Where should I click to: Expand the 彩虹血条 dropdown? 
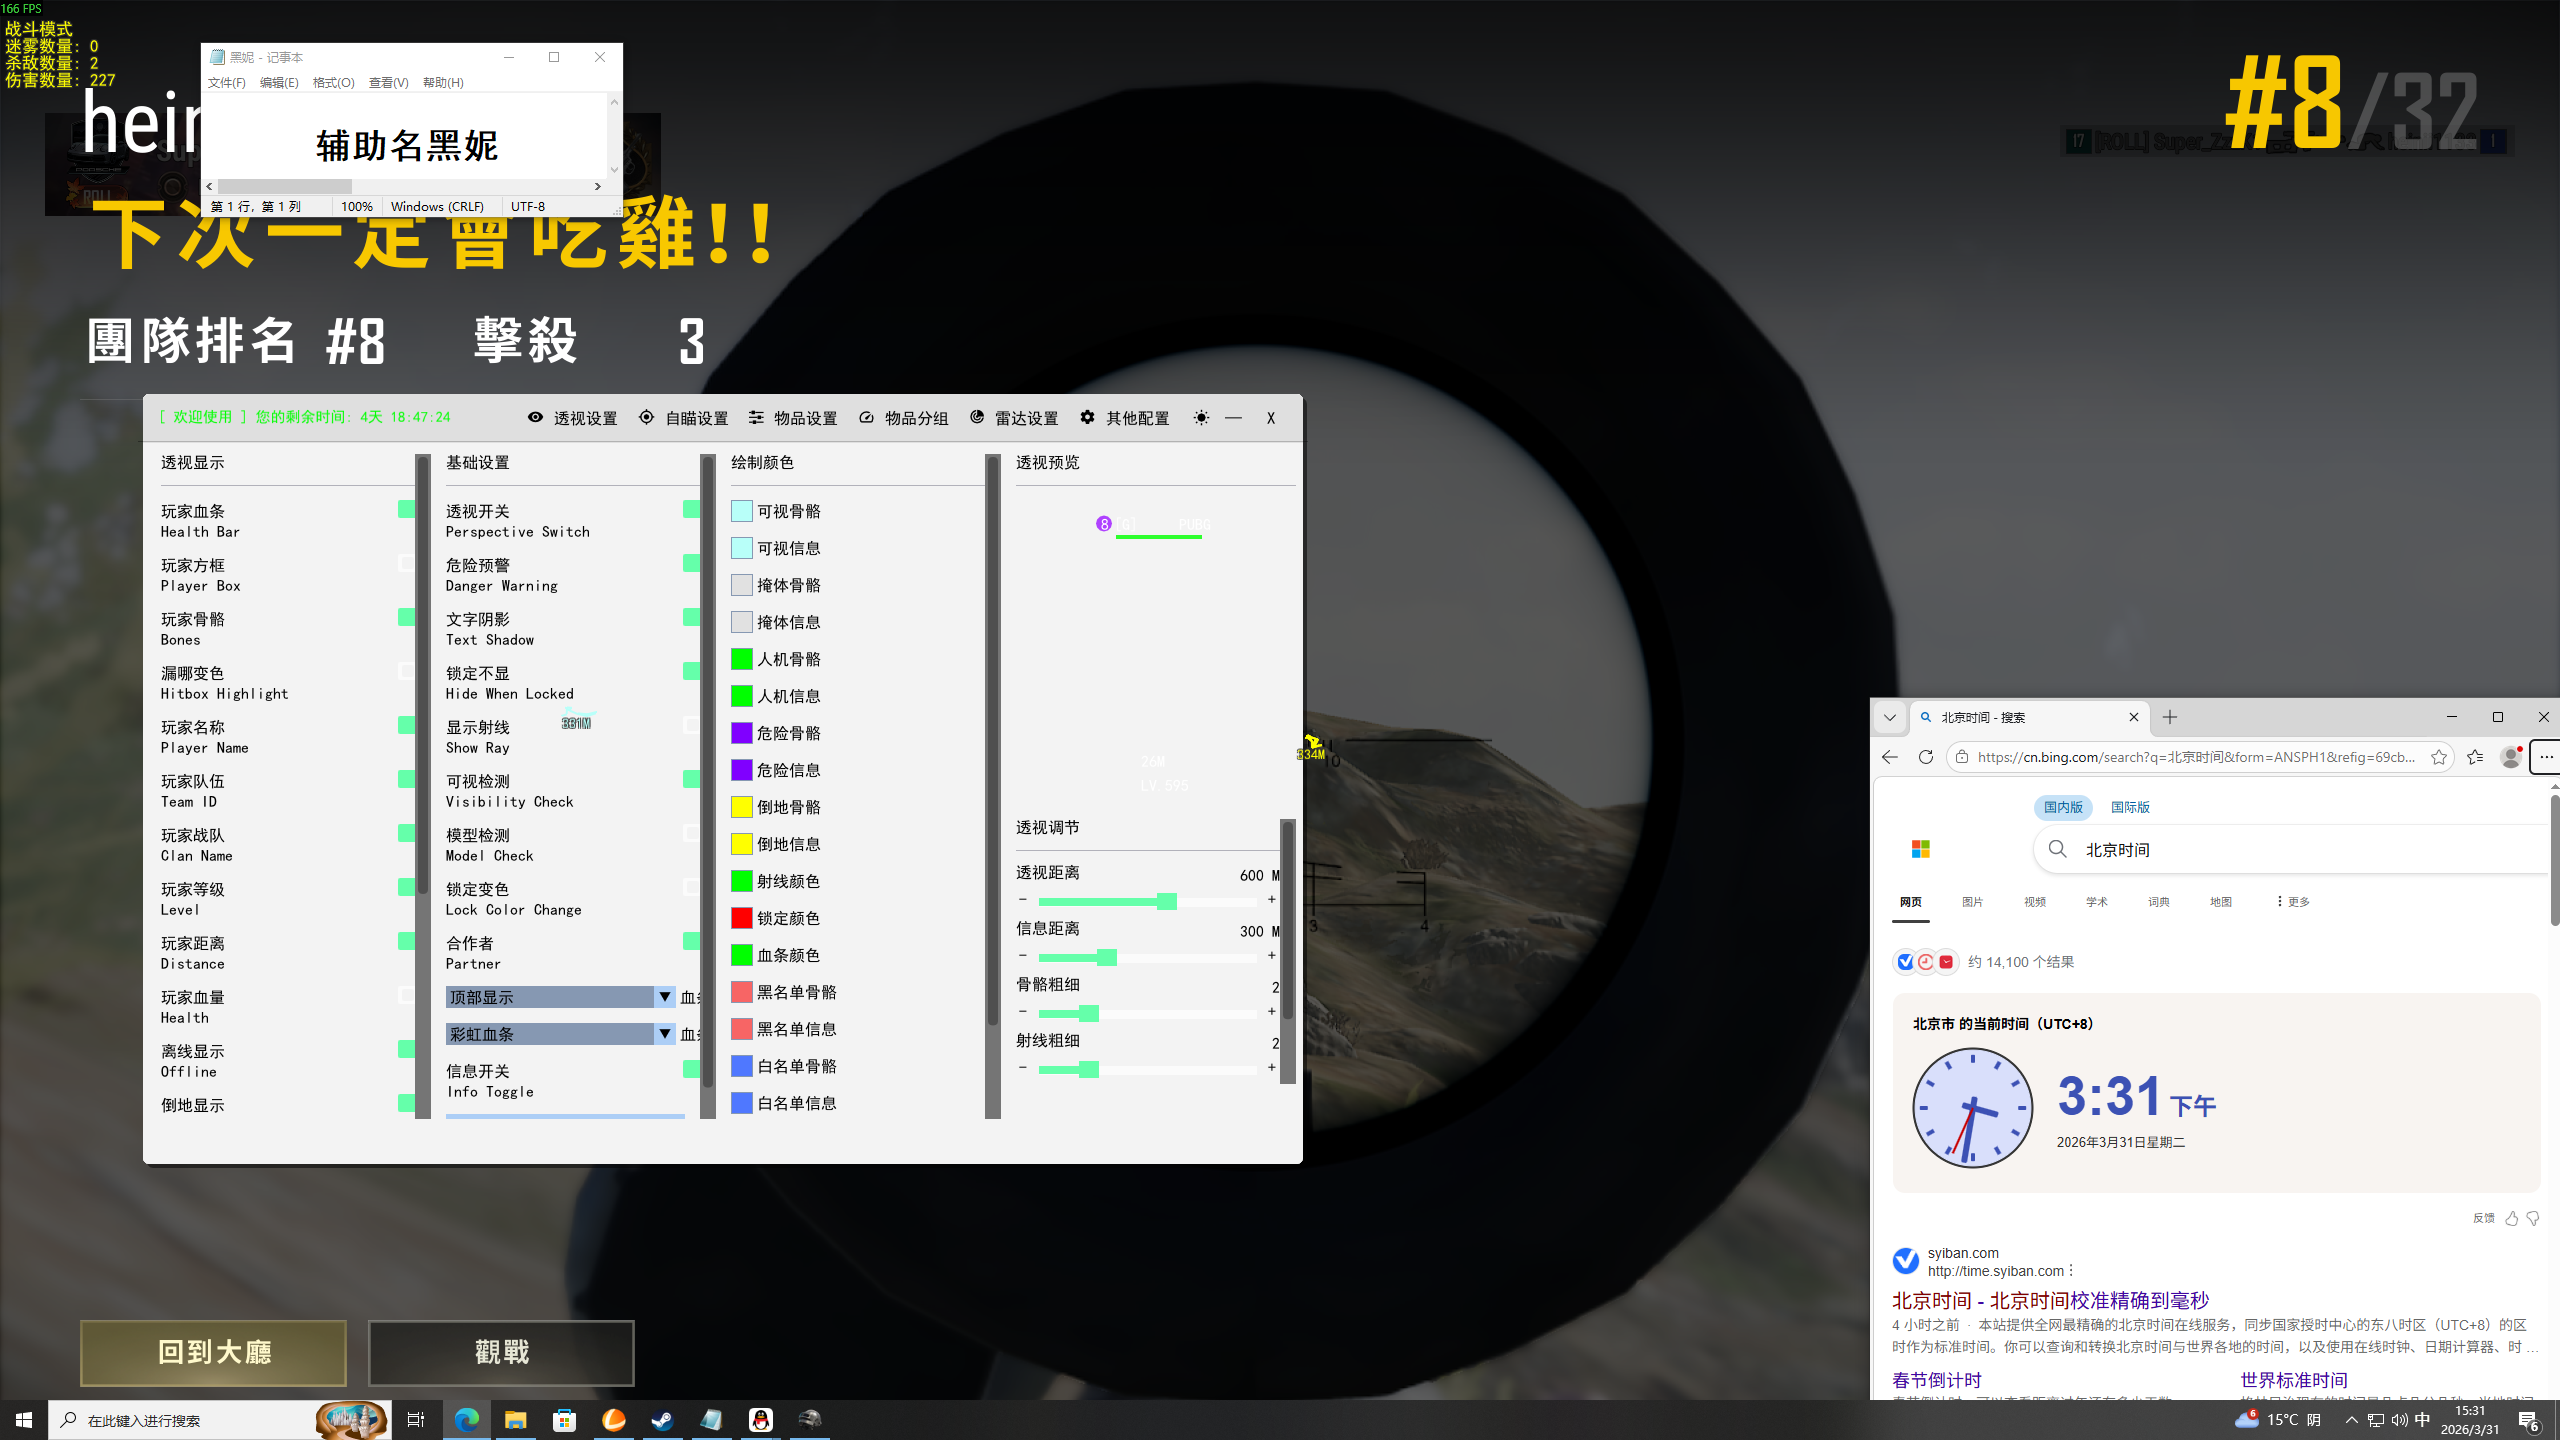point(664,1034)
